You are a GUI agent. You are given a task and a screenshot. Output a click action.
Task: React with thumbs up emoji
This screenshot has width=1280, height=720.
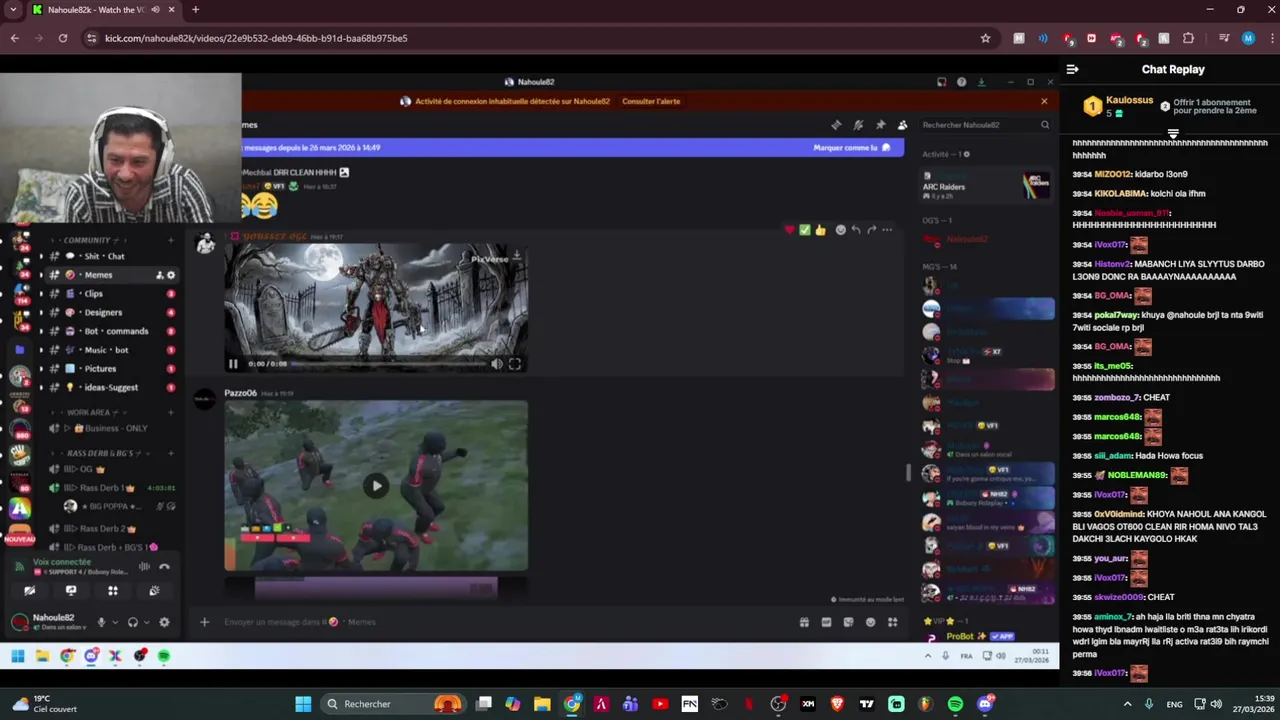pyautogui.click(x=820, y=230)
